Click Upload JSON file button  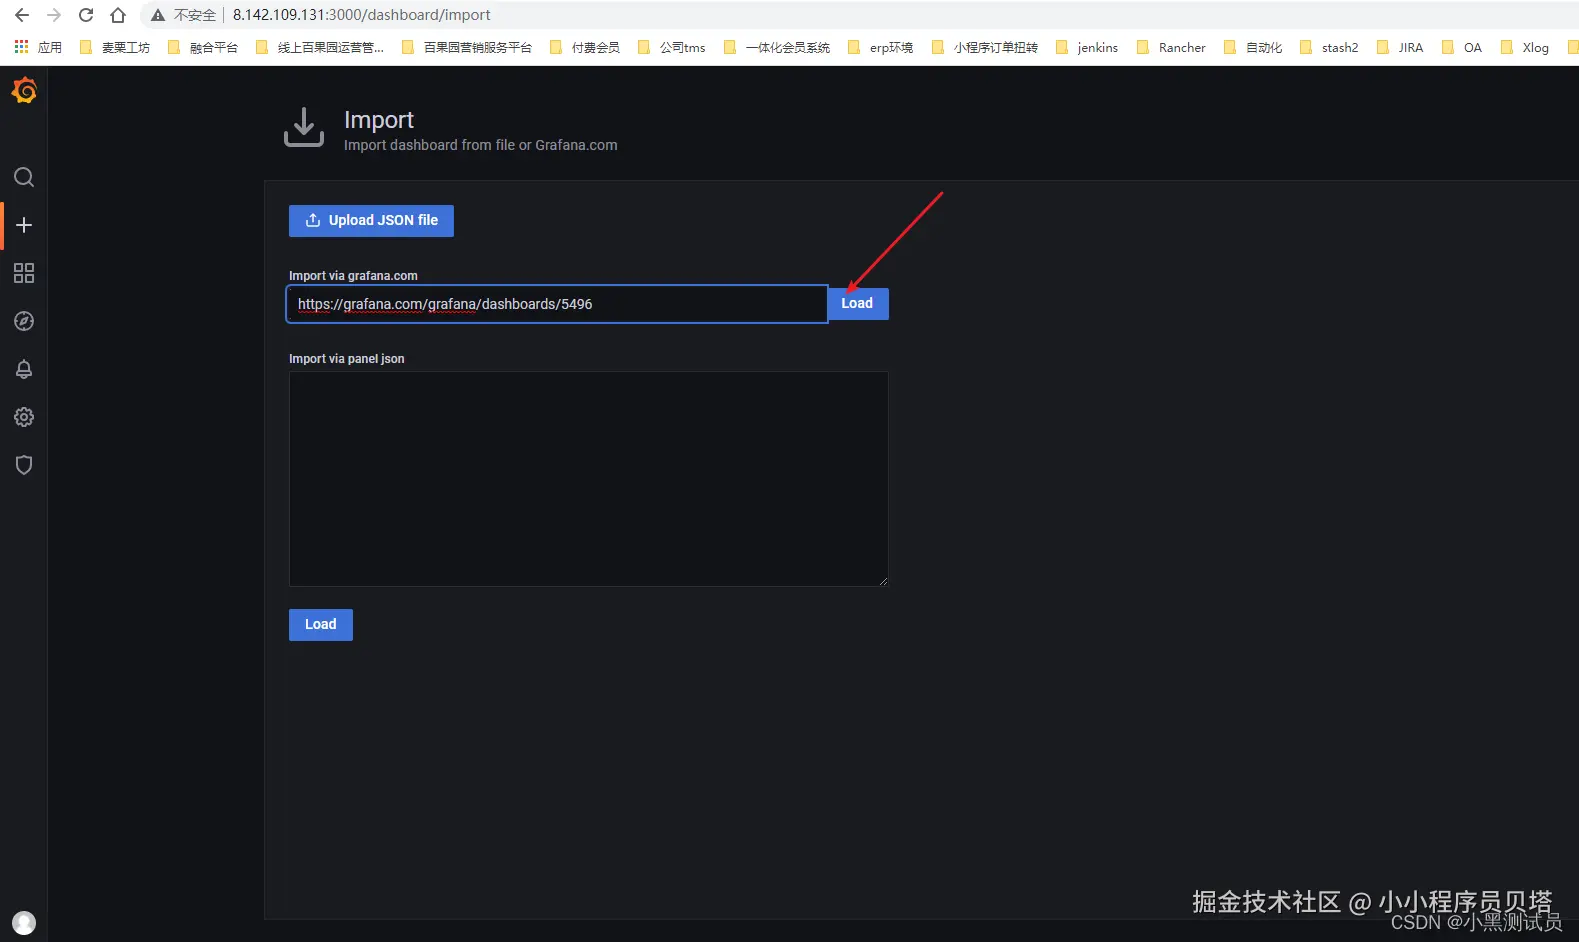(371, 221)
